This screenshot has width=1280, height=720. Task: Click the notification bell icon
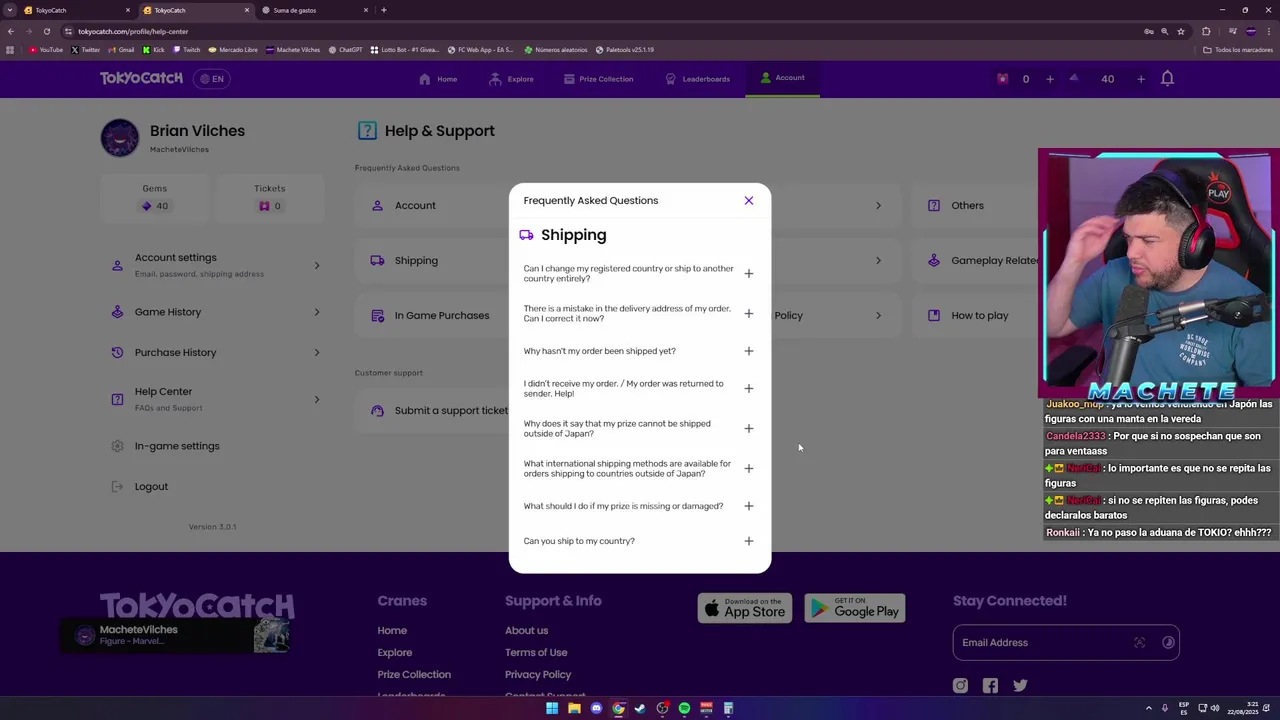point(1167,78)
